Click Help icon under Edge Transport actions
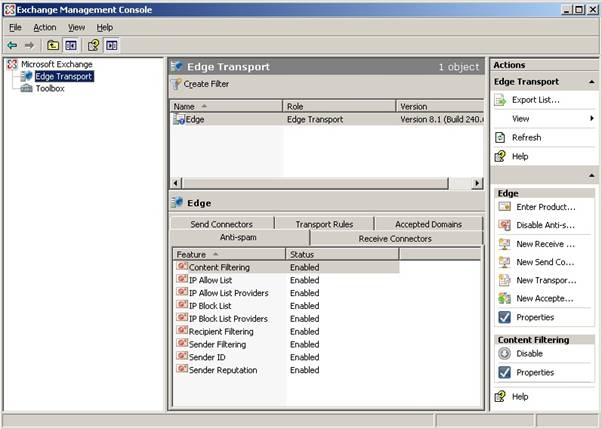 [500, 156]
